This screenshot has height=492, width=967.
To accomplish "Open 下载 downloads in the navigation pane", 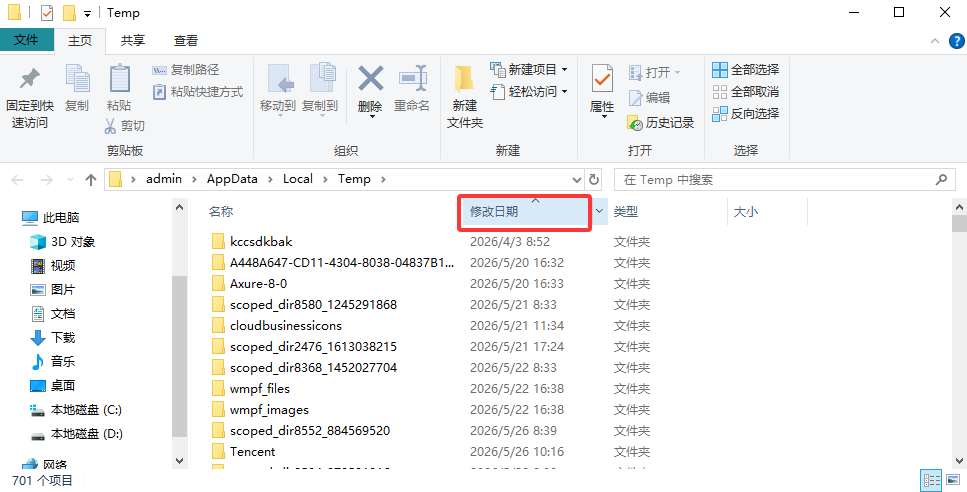I will tap(53, 338).
